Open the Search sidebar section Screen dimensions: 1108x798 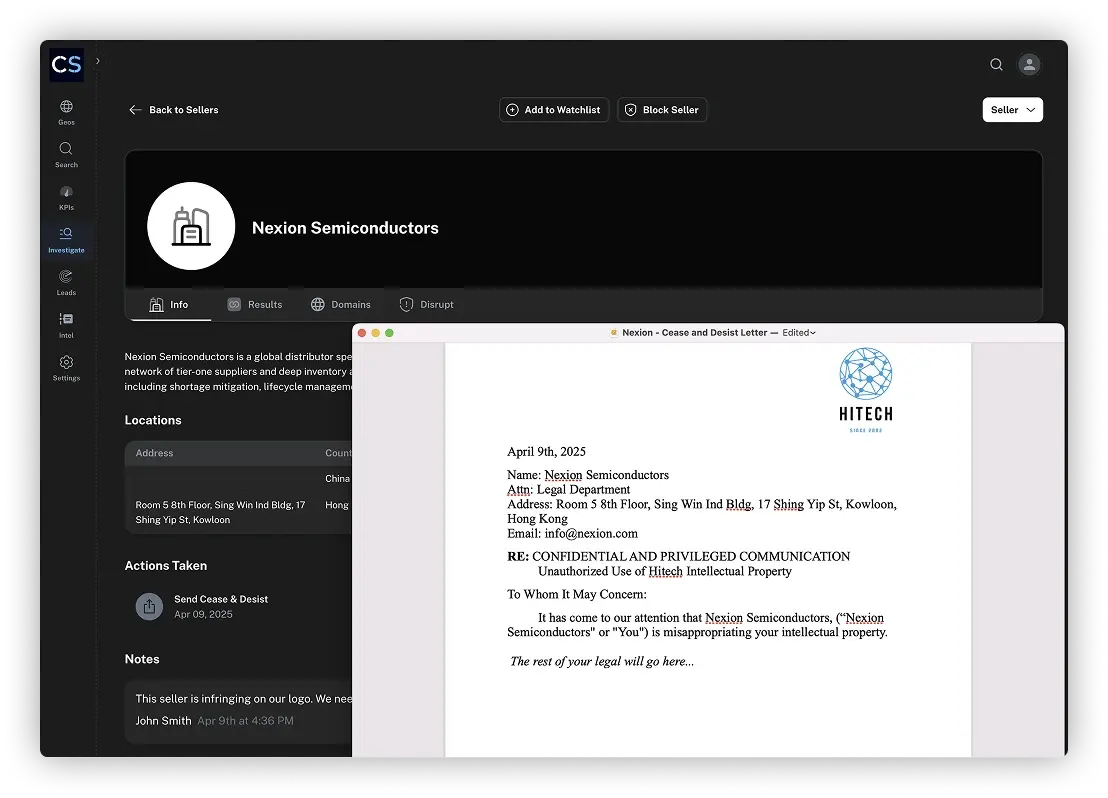[66, 155]
